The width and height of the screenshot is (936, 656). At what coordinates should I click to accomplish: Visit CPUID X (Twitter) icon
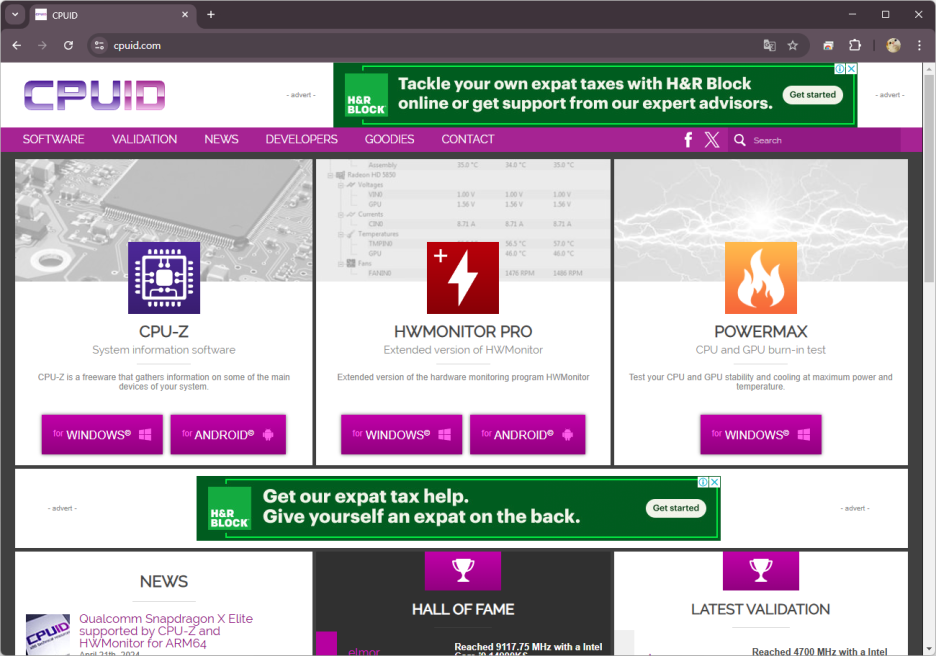pyautogui.click(x=712, y=140)
